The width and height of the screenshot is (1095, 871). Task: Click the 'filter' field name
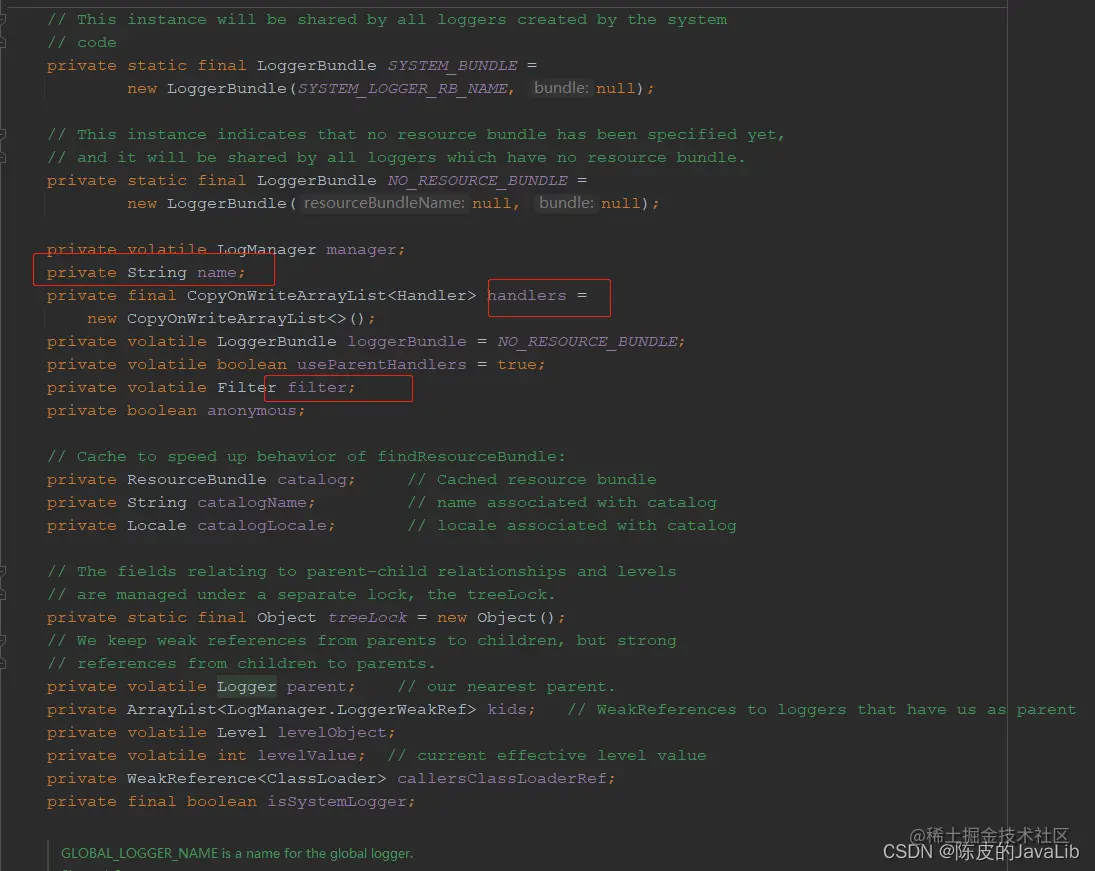(317, 388)
